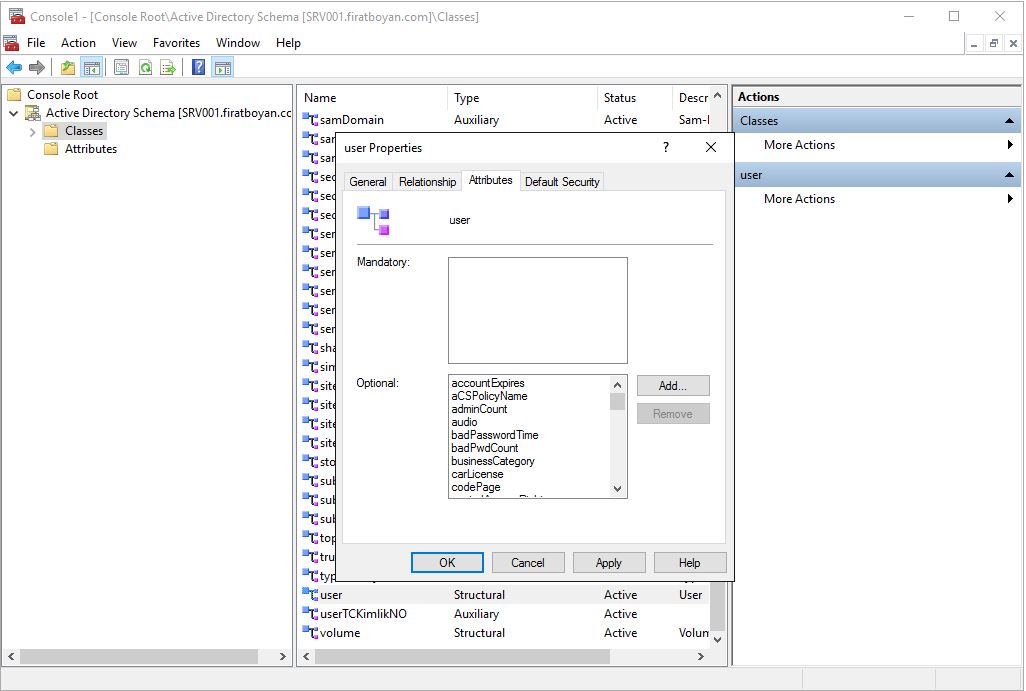Open the Action menu

pyautogui.click(x=79, y=43)
